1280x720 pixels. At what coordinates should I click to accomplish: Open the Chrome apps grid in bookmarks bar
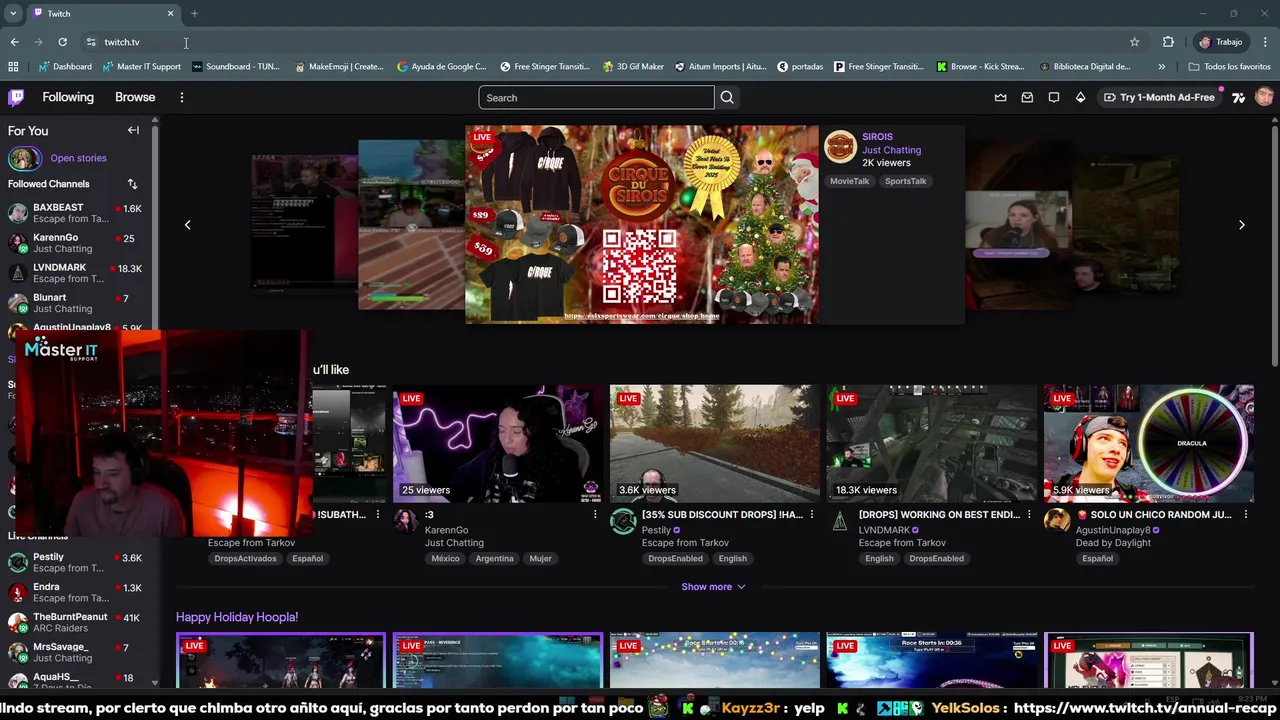click(x=13, y=67)
